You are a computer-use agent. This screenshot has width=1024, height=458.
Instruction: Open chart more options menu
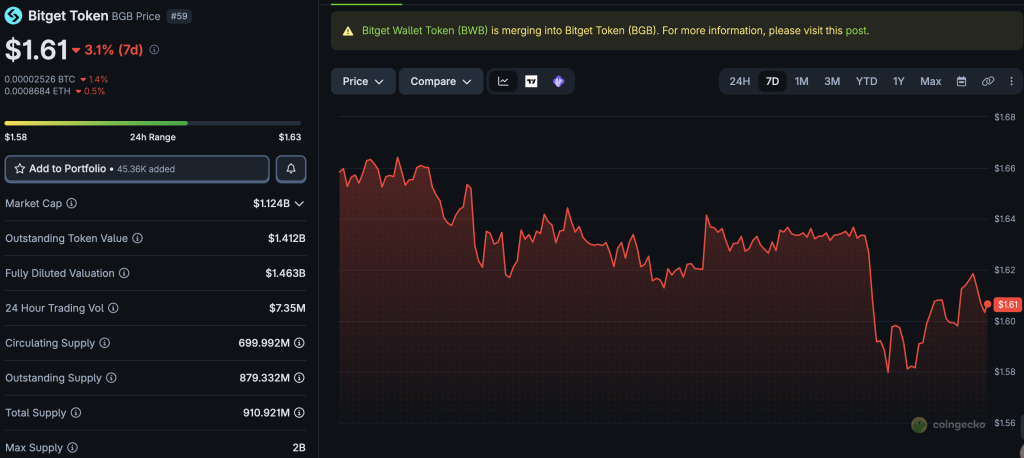pyautogui.click(x=1012, y=82)
